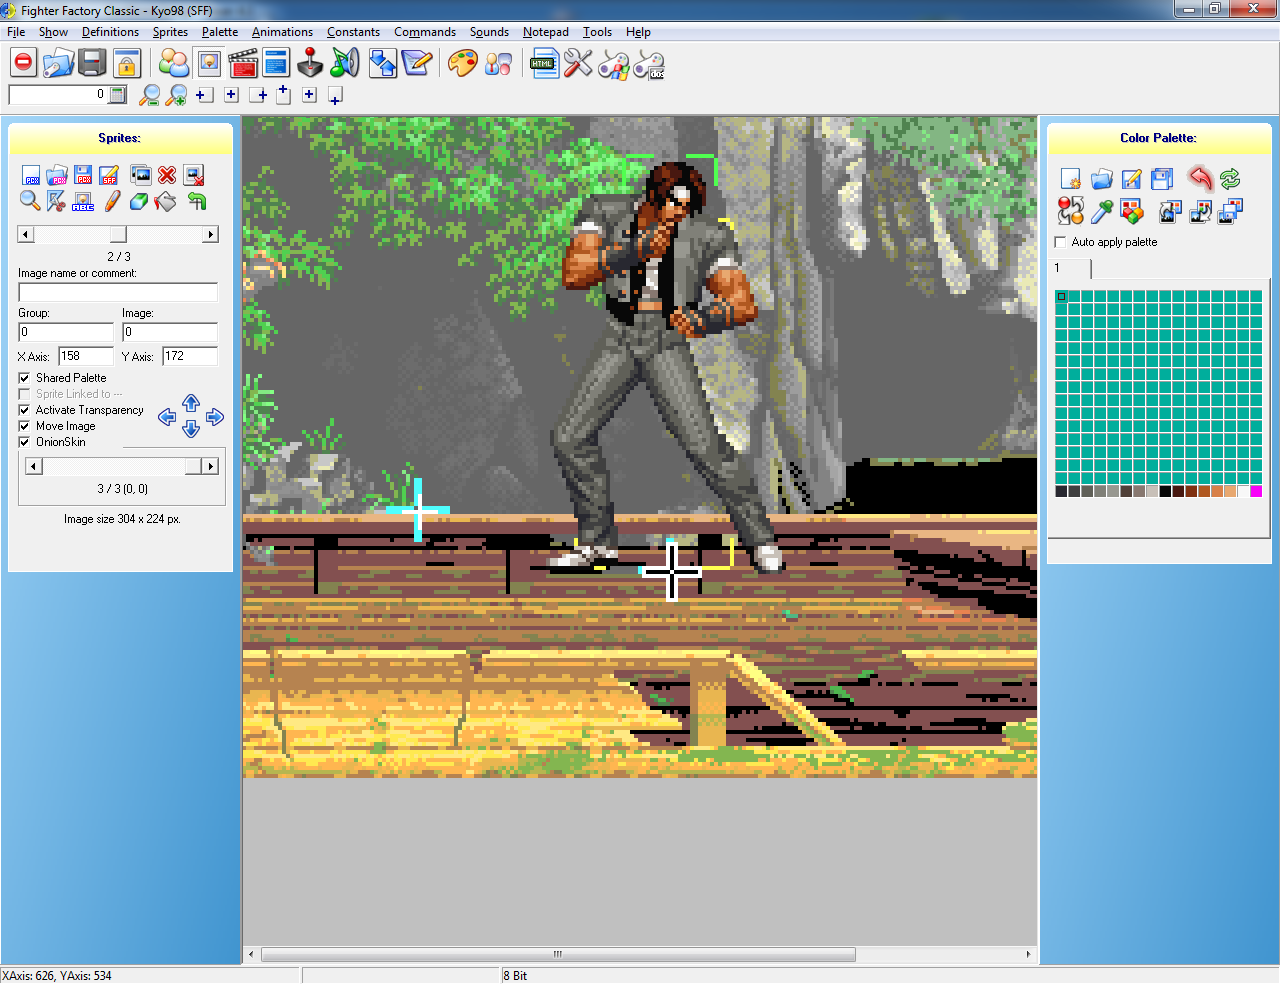Click the magnifier sprite zoom icon
The width and height of the screenshot is (1280, 984).
coord(30,200)
